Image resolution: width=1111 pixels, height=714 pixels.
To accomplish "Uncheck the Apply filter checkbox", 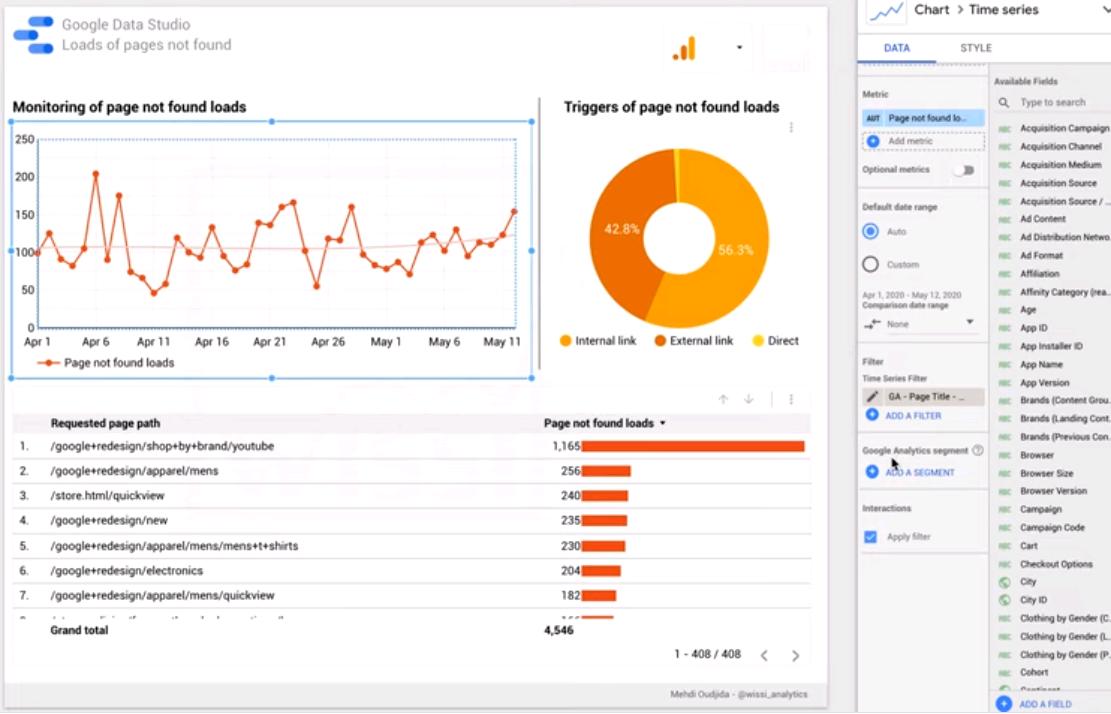I will (869, 535).
